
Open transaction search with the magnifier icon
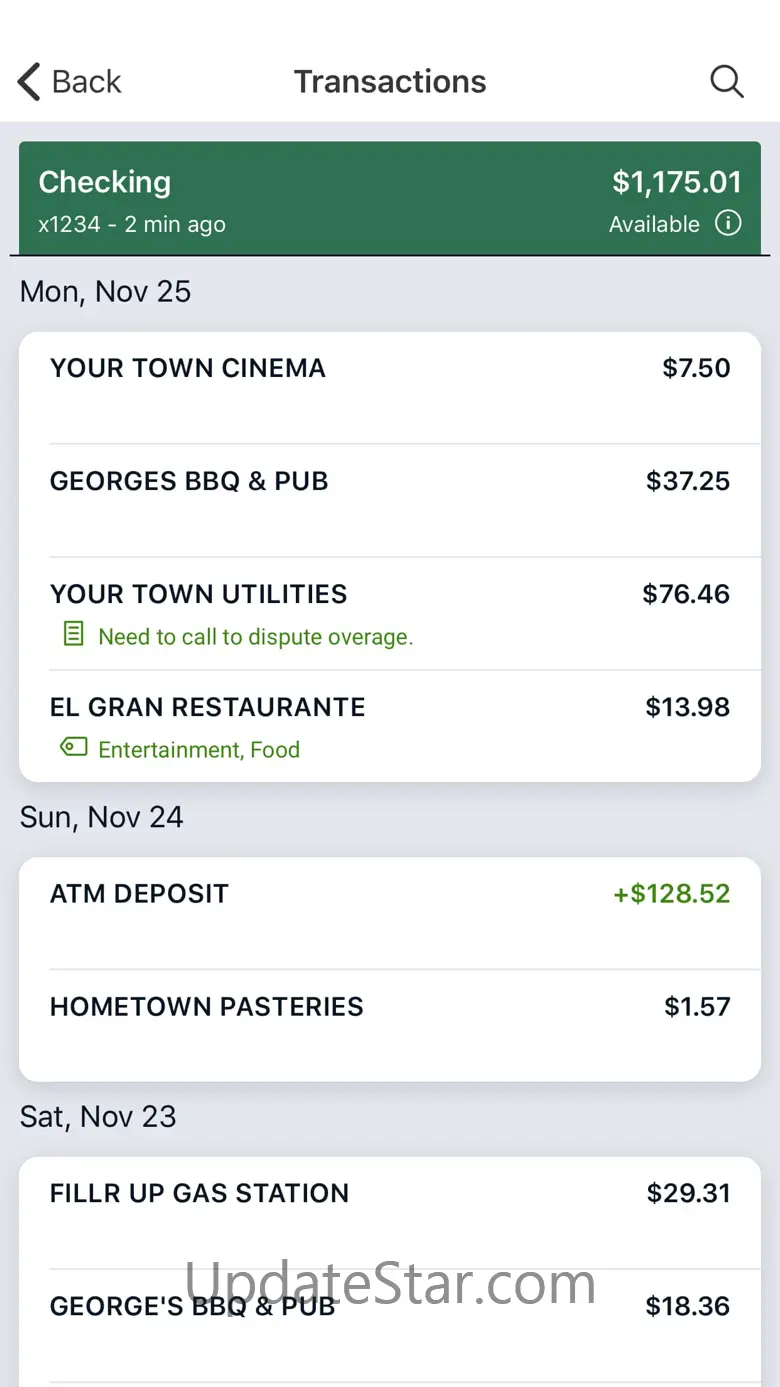pyautogui.click(x=727, y=82)
